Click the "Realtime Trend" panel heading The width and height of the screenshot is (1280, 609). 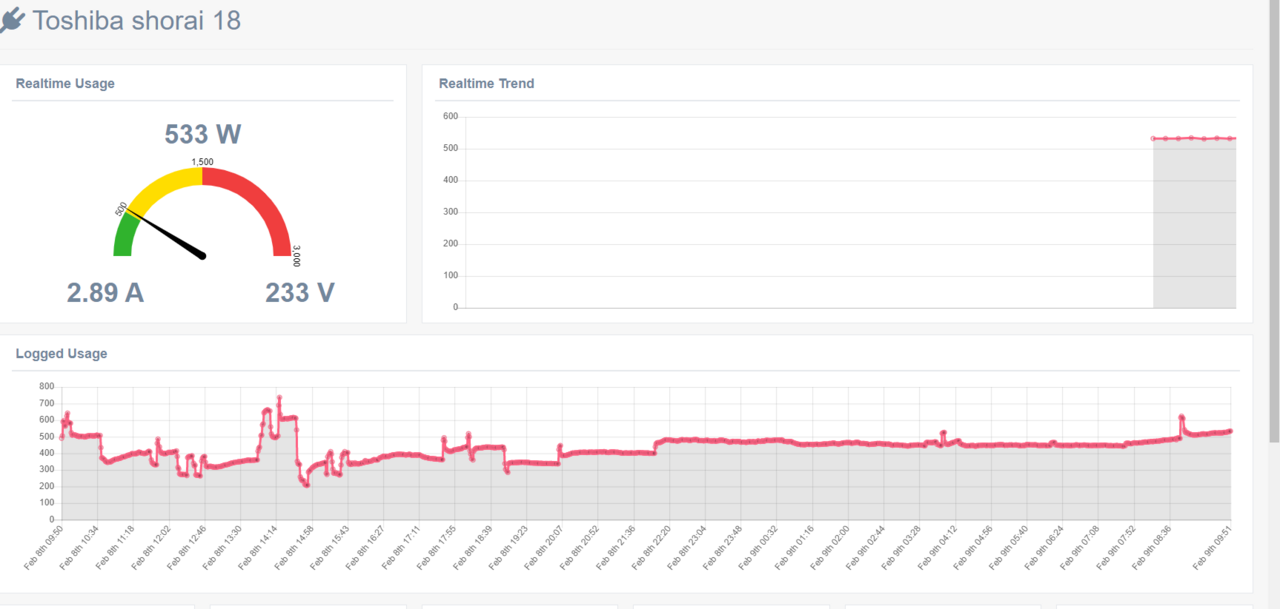pyautogui.click(x=487, y=84)
